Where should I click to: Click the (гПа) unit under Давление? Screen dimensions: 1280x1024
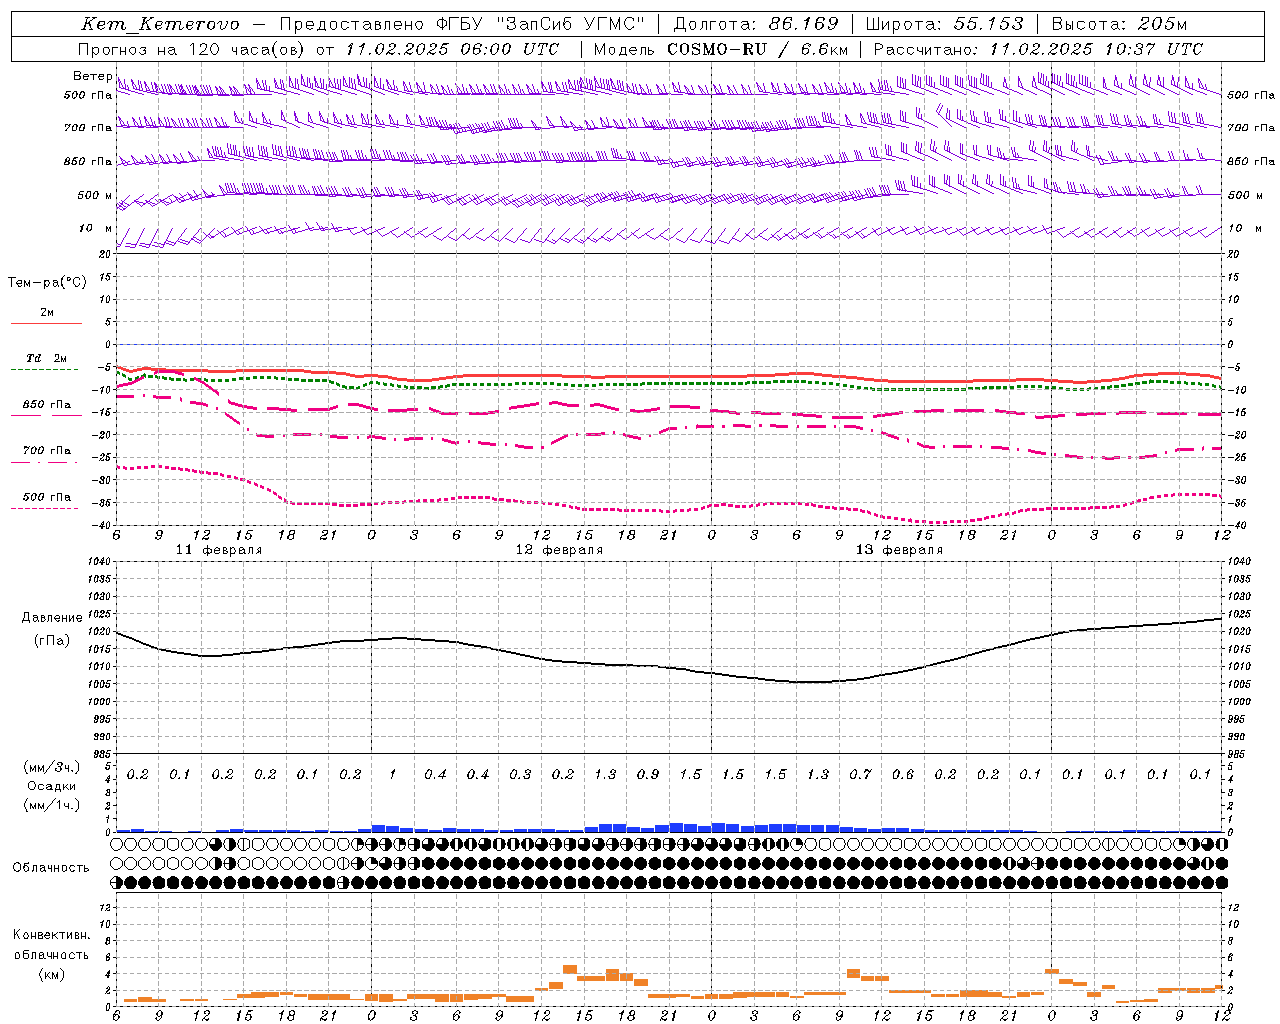pos(52,640)
